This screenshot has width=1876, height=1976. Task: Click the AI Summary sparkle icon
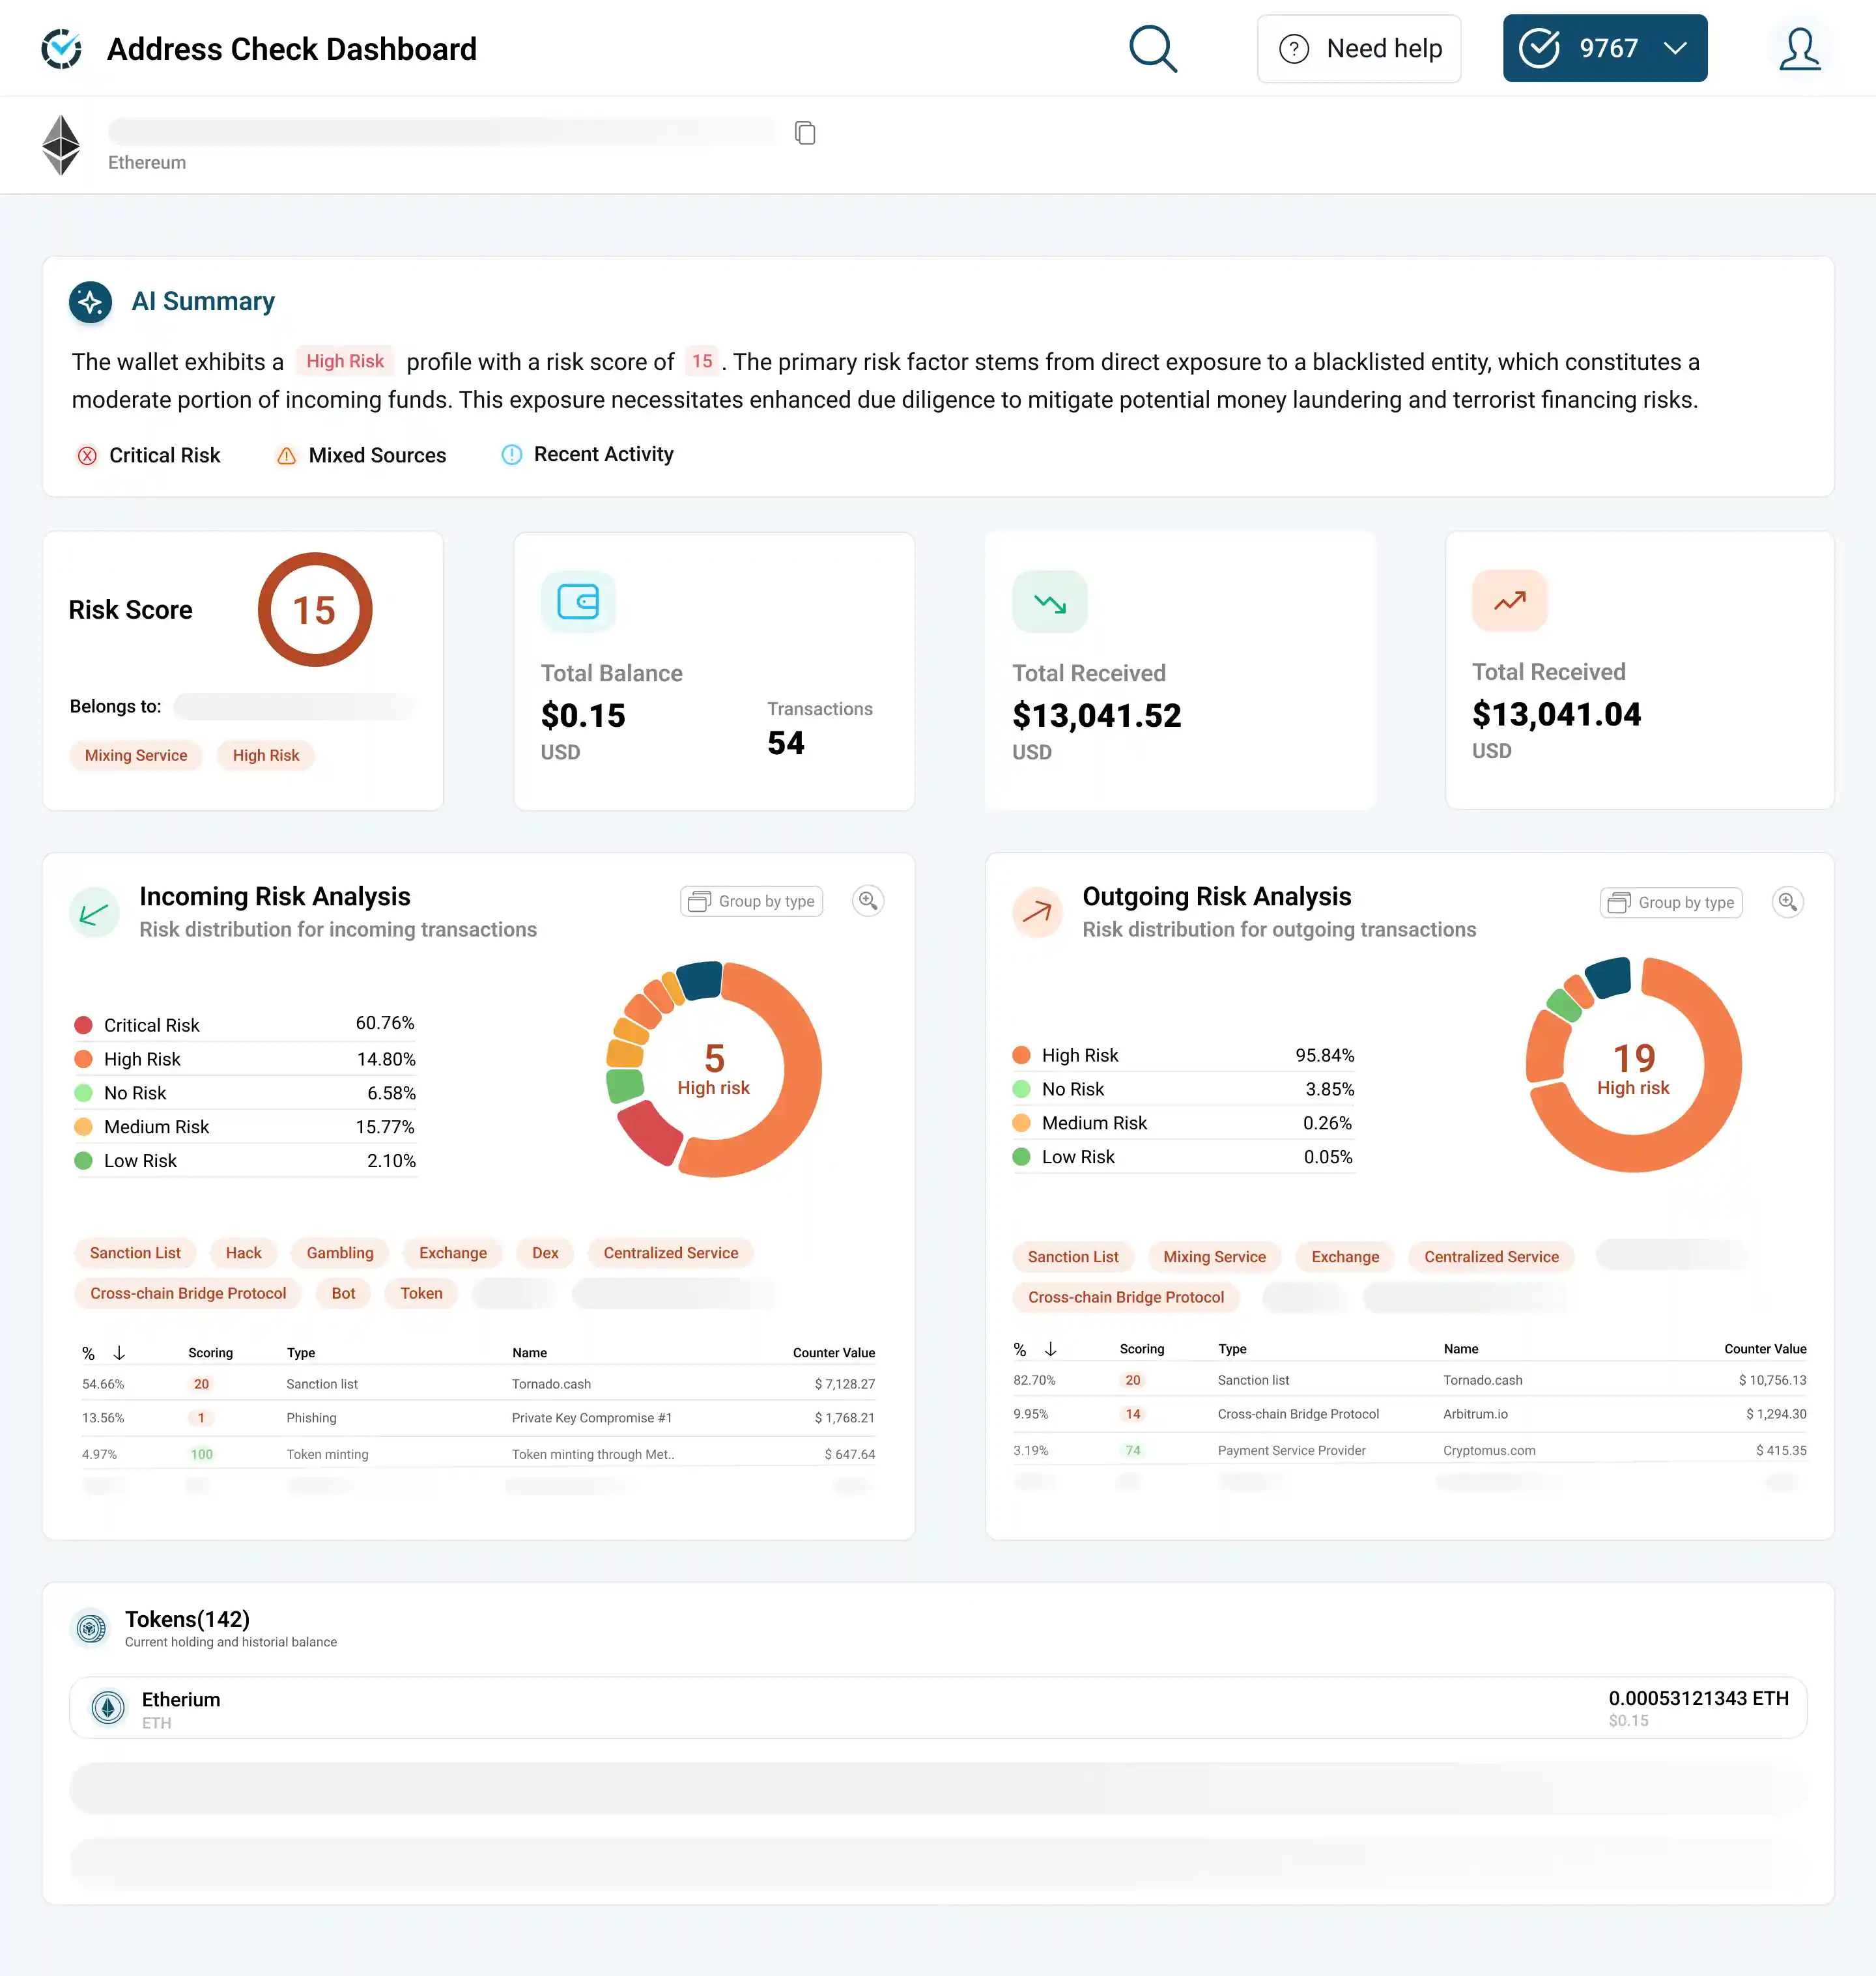coord(91,302)
